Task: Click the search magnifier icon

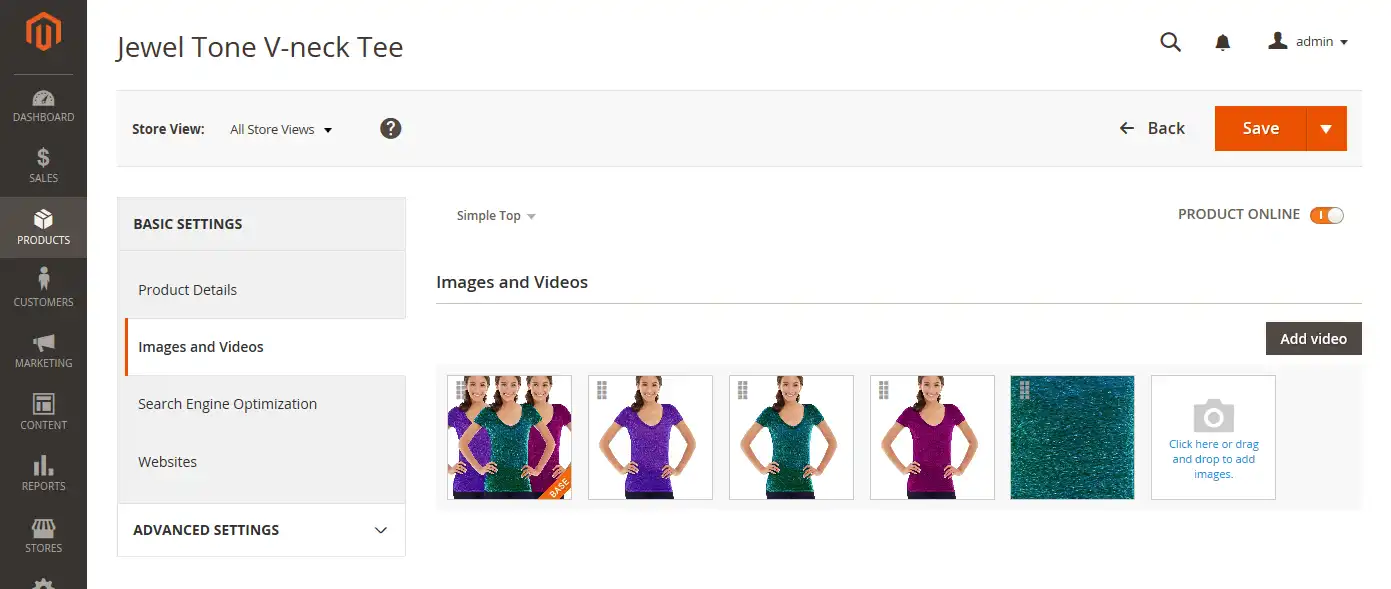Action: click(x=1170, y=42)
